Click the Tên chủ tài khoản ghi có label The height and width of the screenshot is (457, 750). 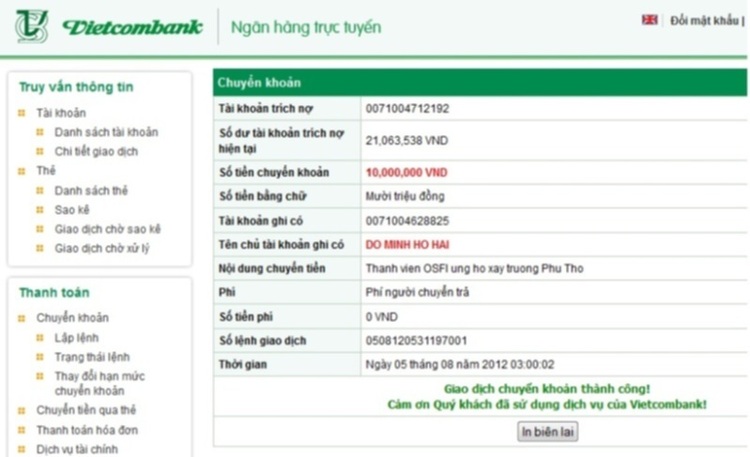(281, 245)
